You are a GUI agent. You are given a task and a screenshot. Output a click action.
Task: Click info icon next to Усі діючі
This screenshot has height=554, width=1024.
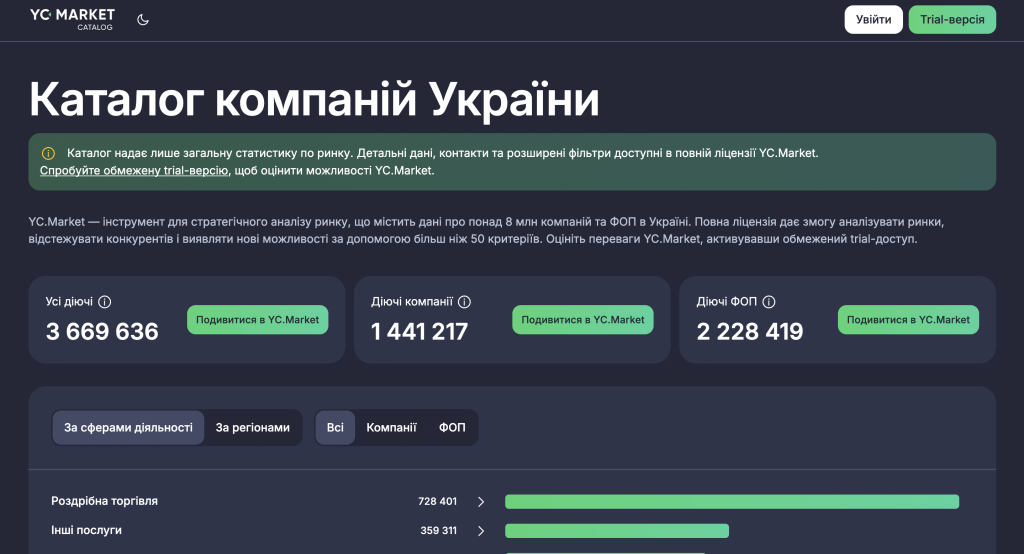[104, 302]
